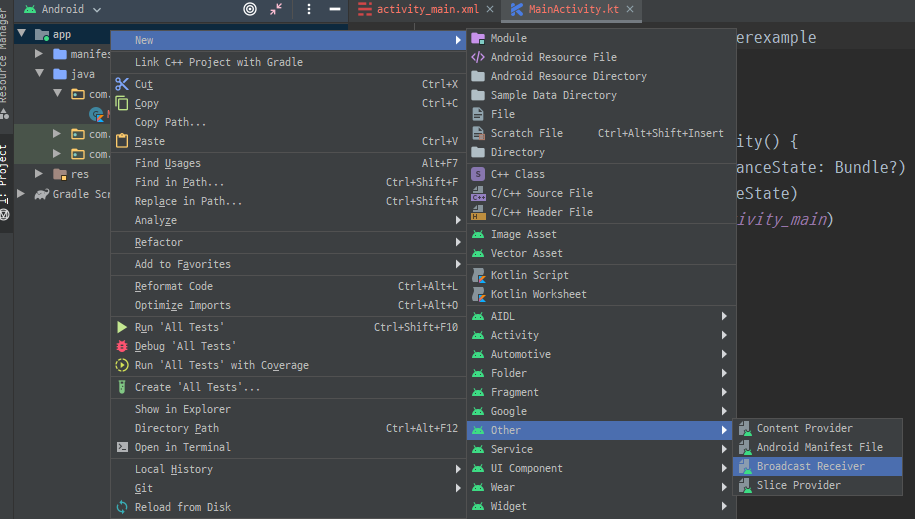Screen dimensions: 915x519
Task: Click the Create 'All Tests' flask icon
Action: click(x=121, y=387)
